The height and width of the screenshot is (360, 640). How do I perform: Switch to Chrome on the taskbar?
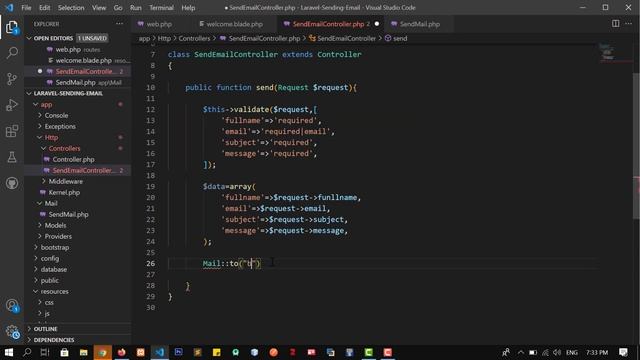pyautogui.click(x=102, y=352)
